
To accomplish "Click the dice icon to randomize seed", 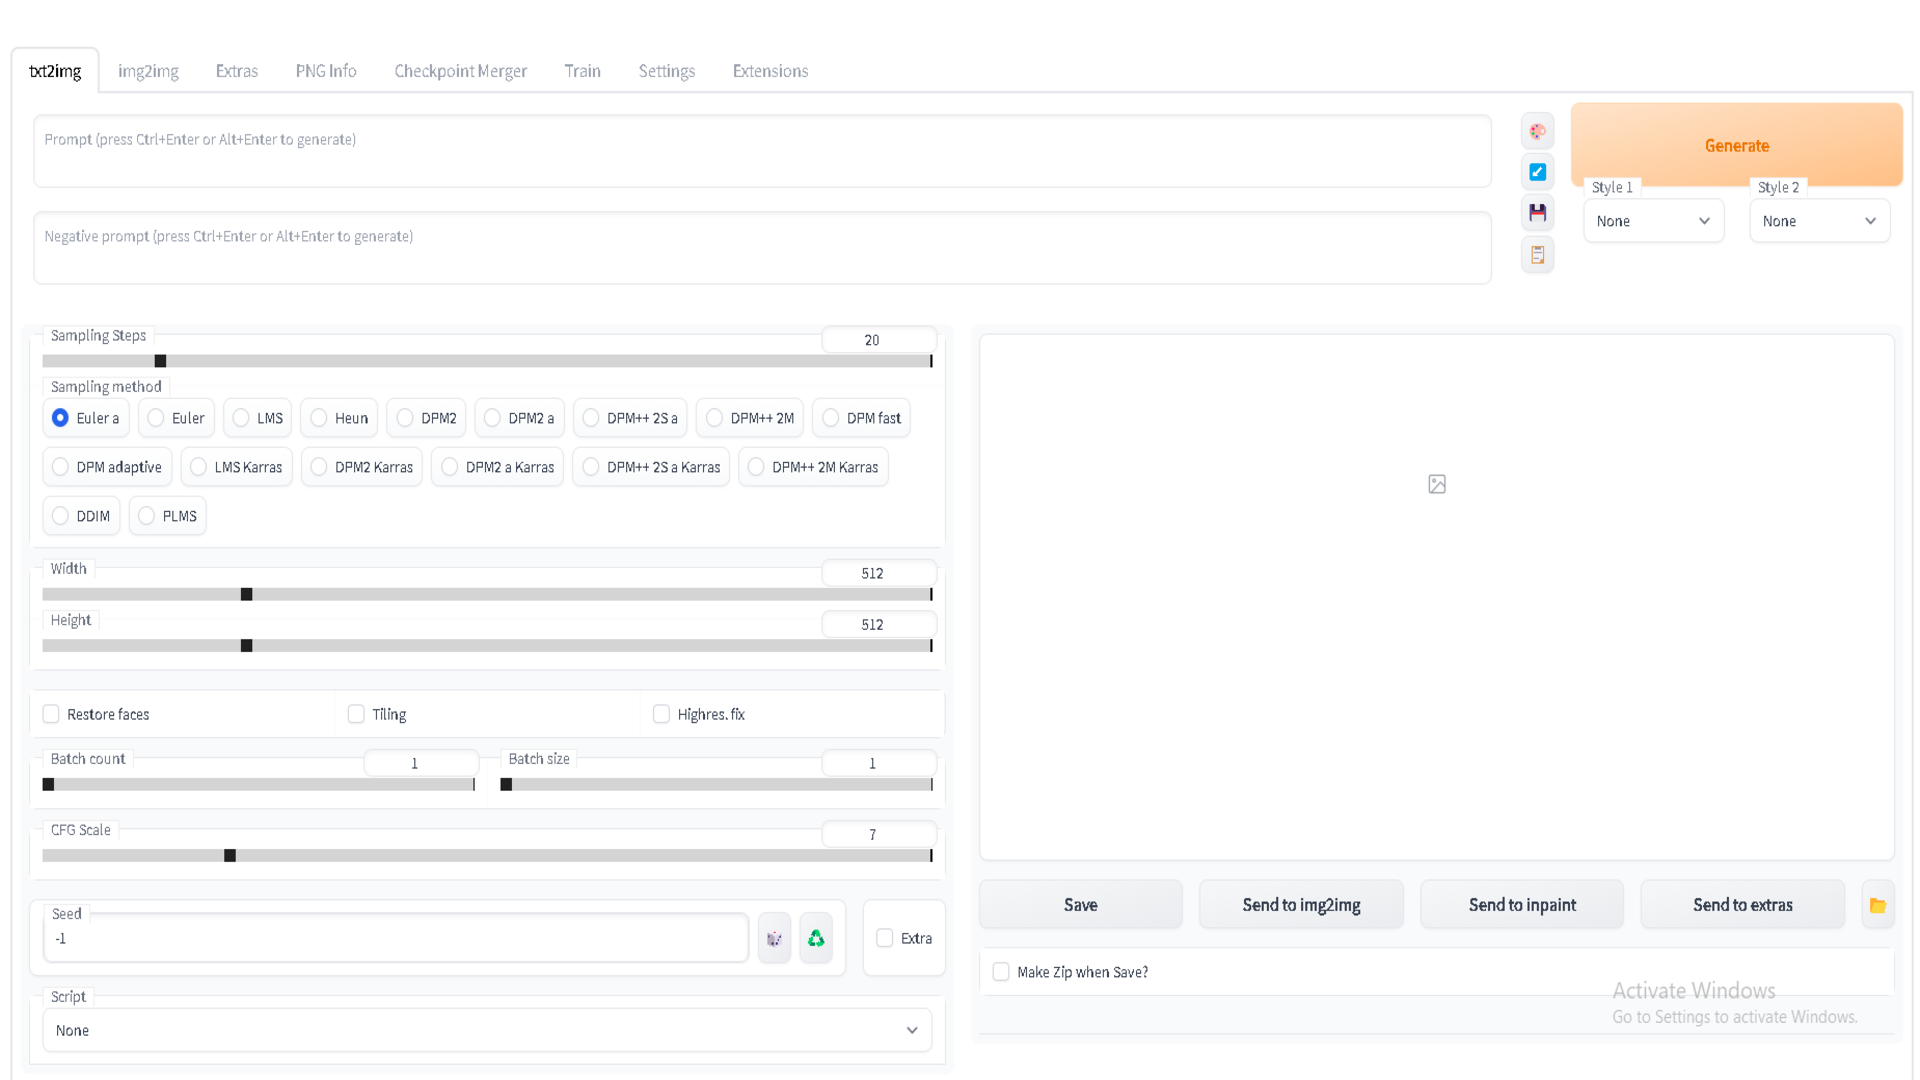I will 774,938.
